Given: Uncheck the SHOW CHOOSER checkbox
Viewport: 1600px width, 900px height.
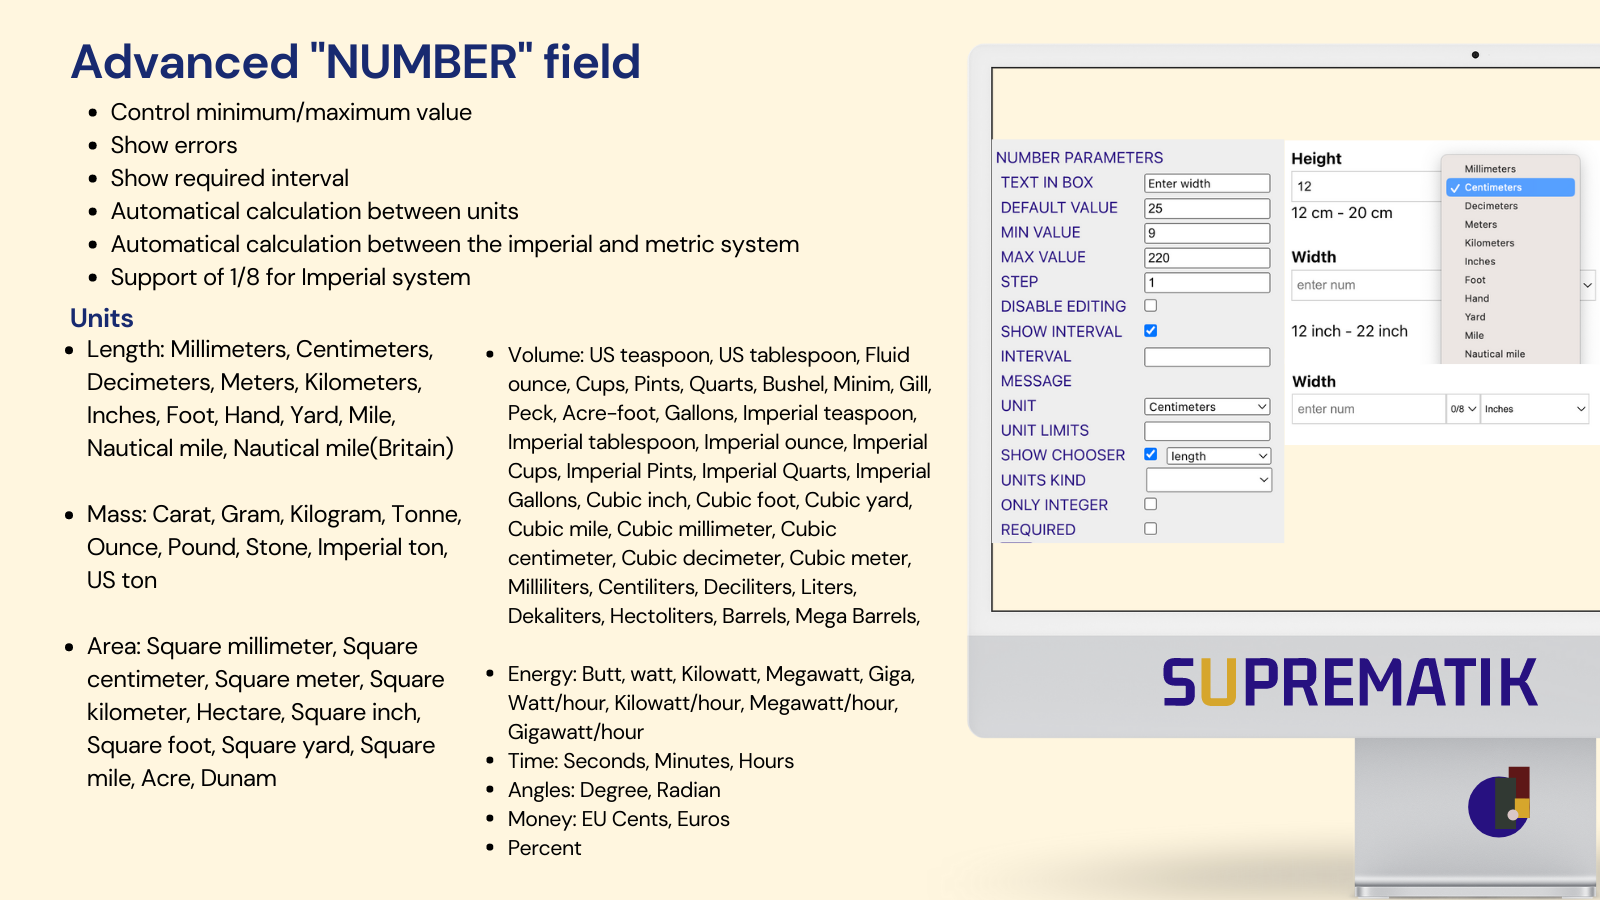Looking at the screenshot, I should [1150, 454].
